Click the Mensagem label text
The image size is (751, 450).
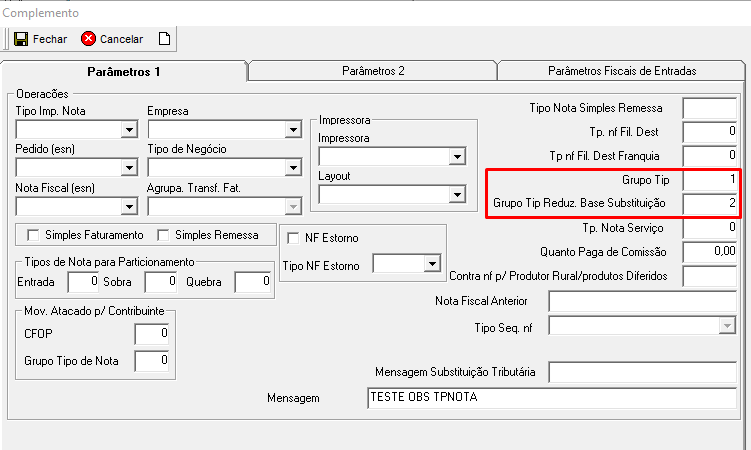pyautogui.click(x=293, y=398)
